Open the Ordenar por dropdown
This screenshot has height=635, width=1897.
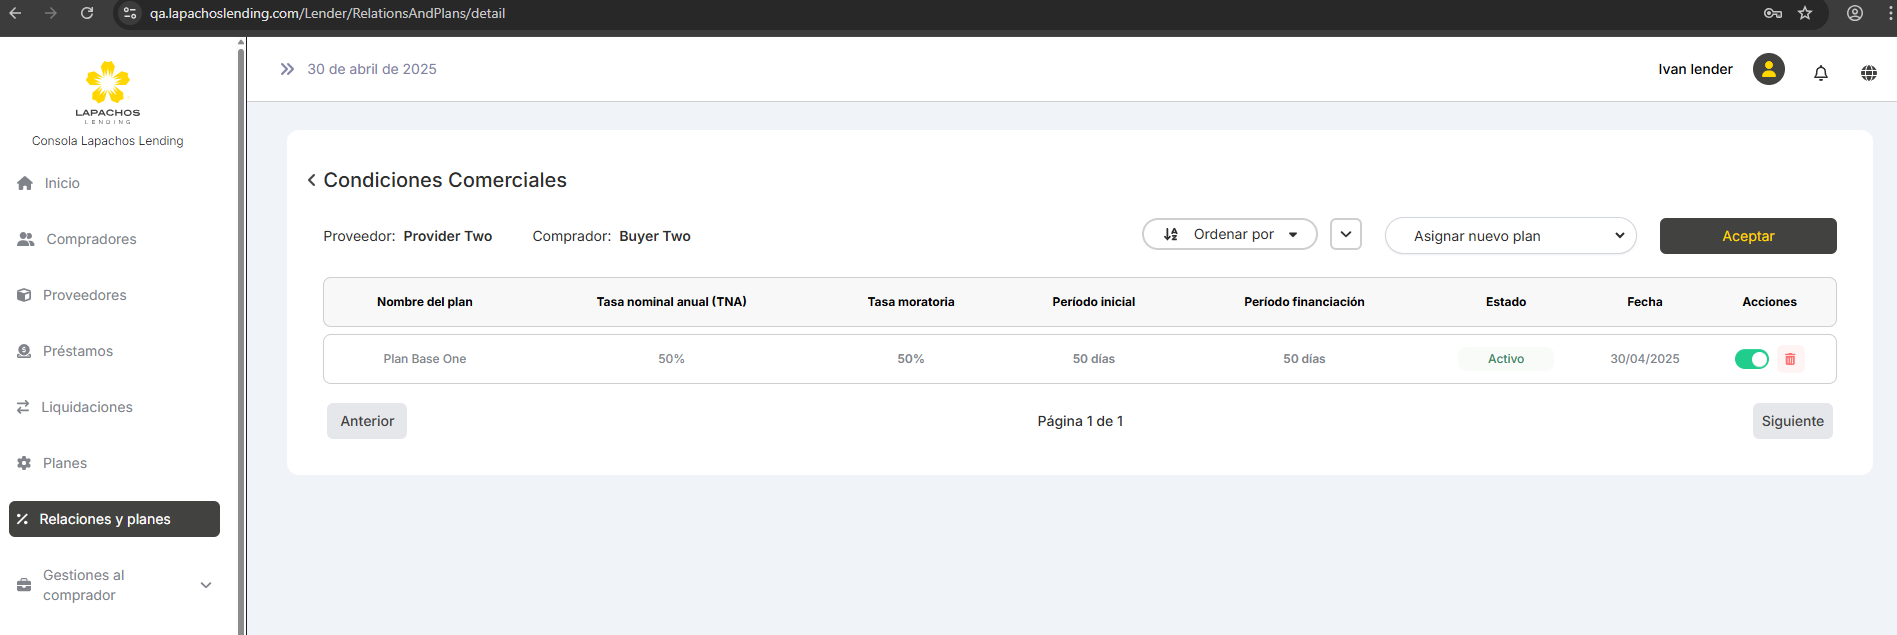[1229, 234]
